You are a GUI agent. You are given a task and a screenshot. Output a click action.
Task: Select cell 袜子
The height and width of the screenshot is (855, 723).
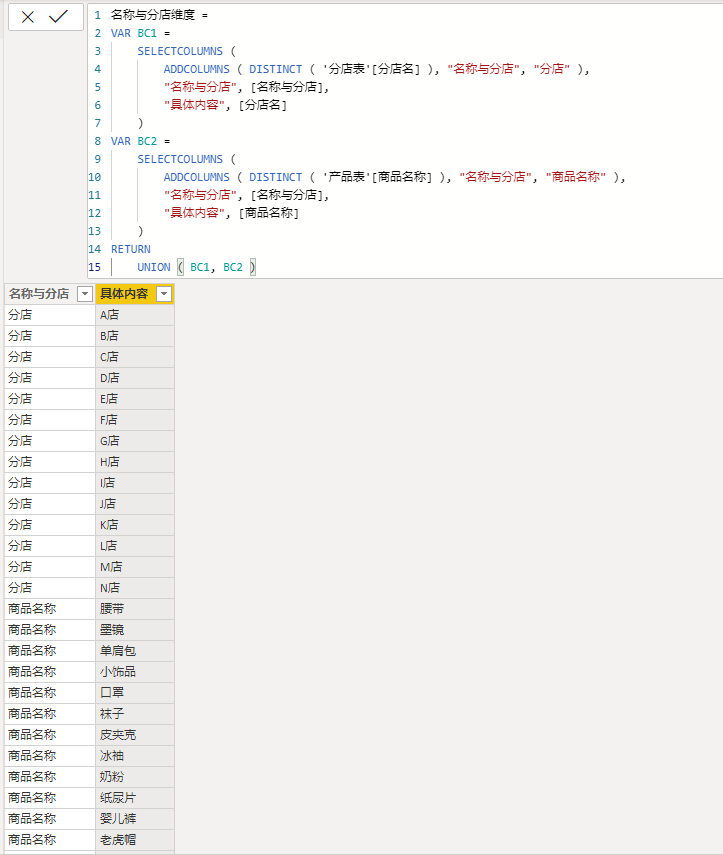pos(135,714)
